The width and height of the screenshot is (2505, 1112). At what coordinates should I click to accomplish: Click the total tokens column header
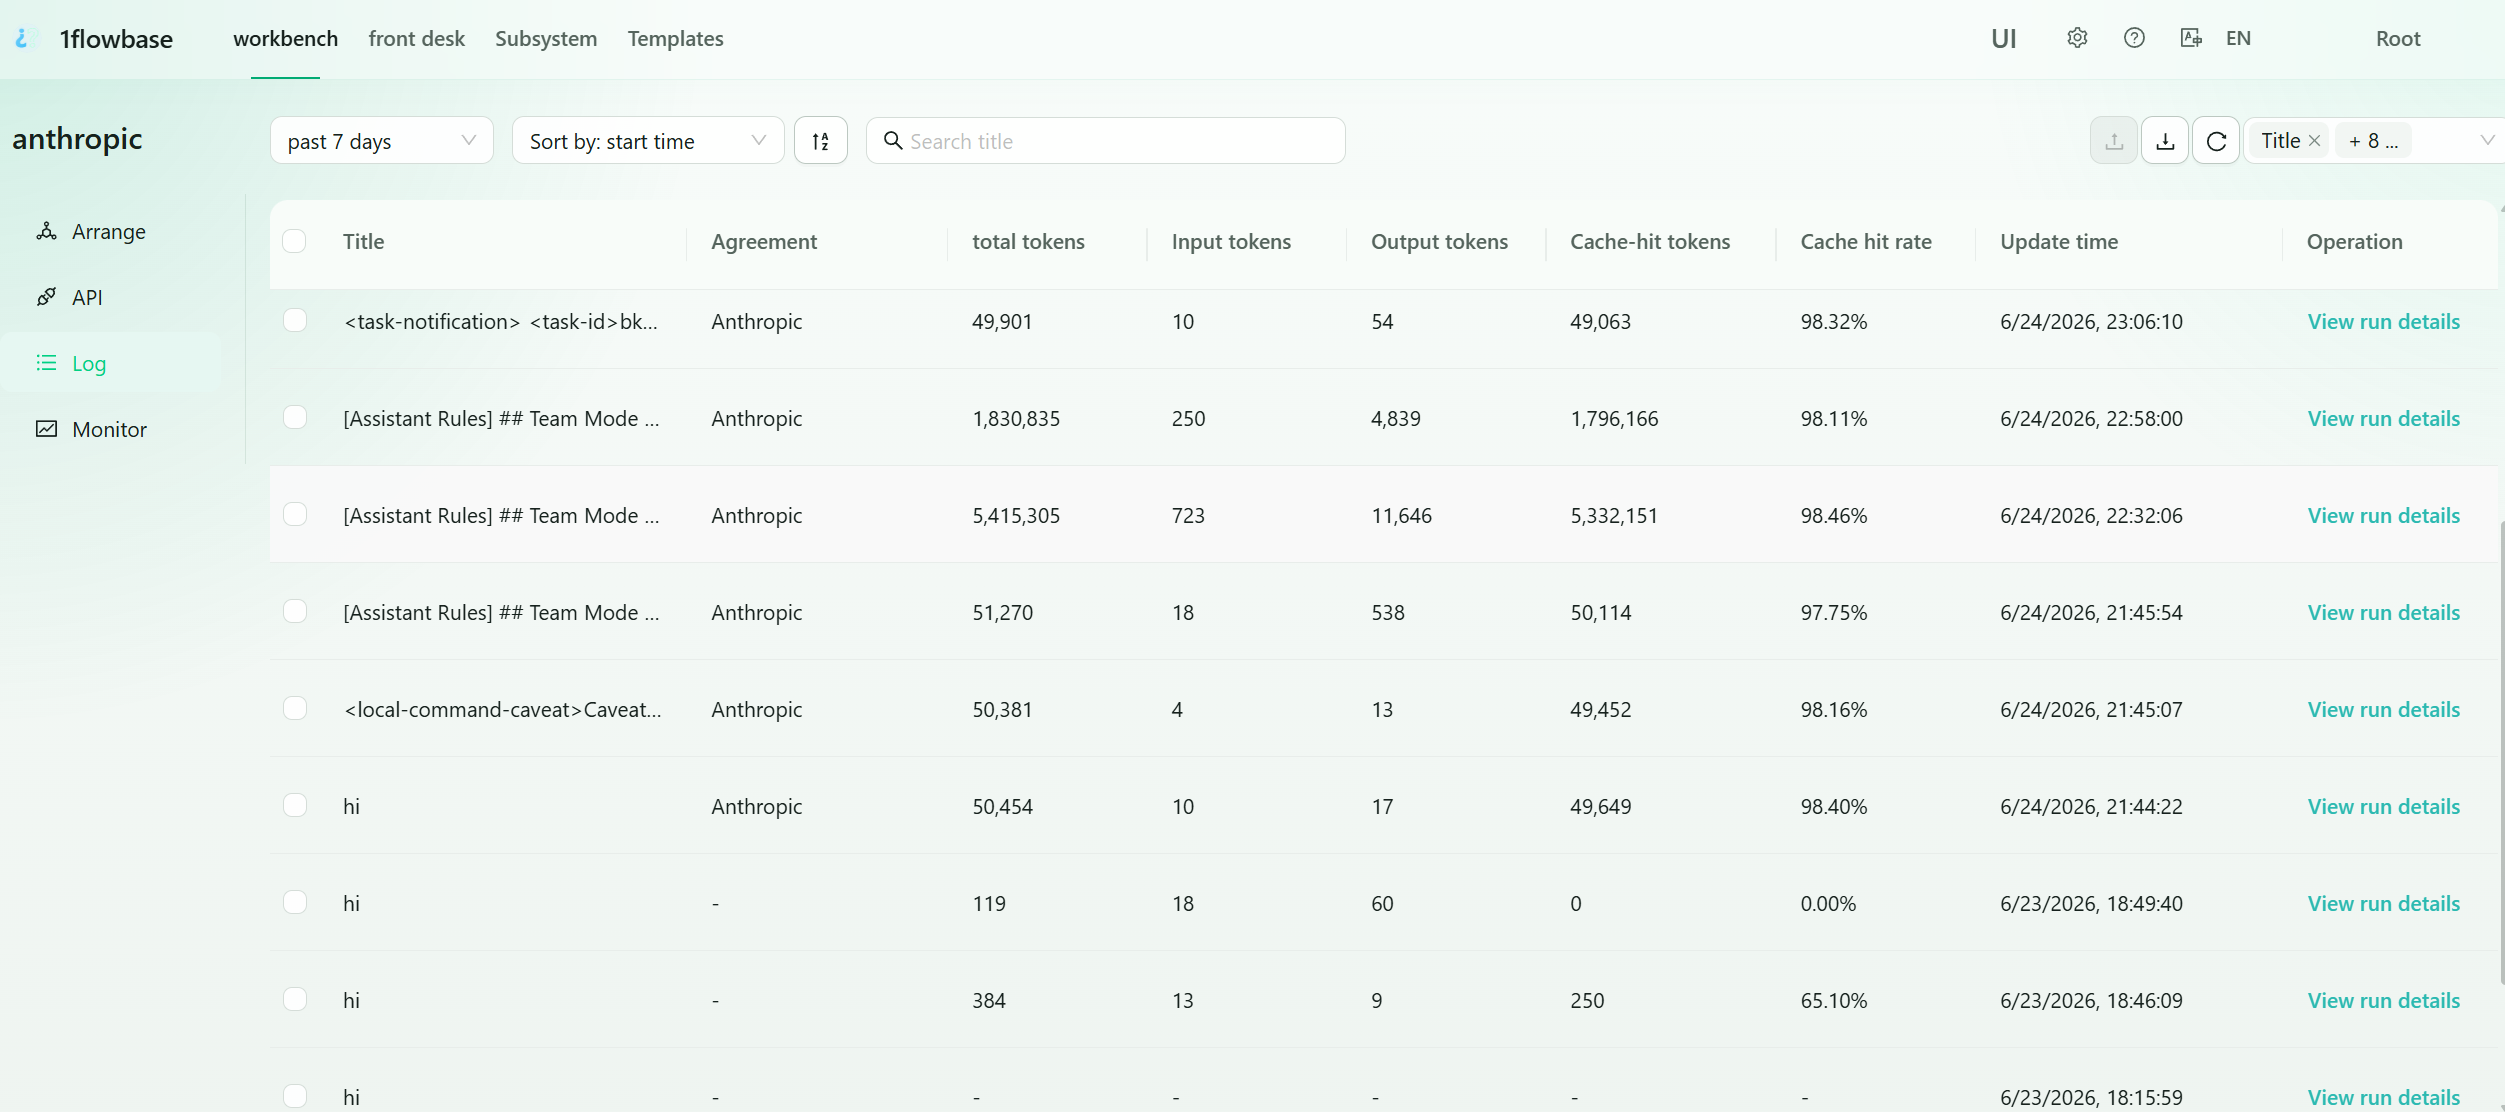tap(1028, 241)
